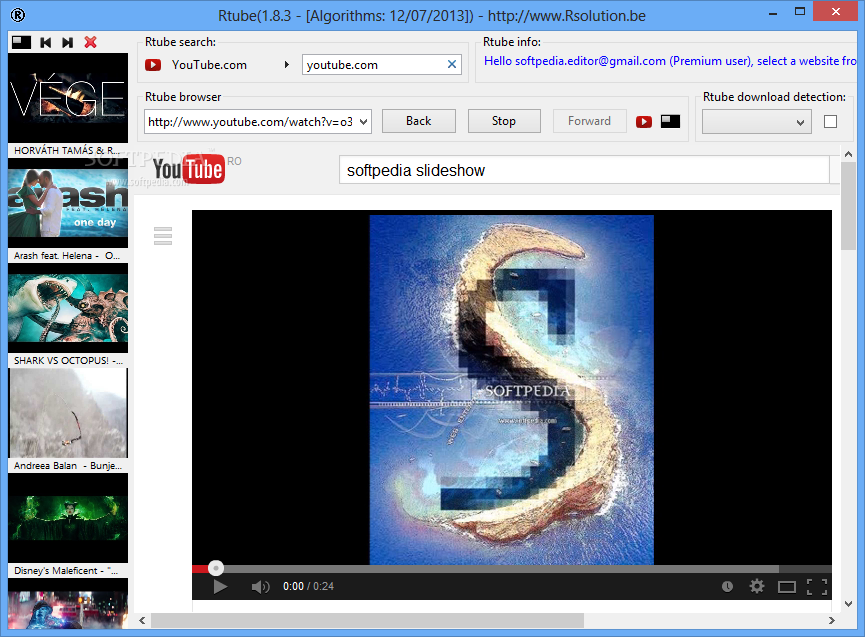Click the video time display 0:00 / 0:24

coord(308,586)
